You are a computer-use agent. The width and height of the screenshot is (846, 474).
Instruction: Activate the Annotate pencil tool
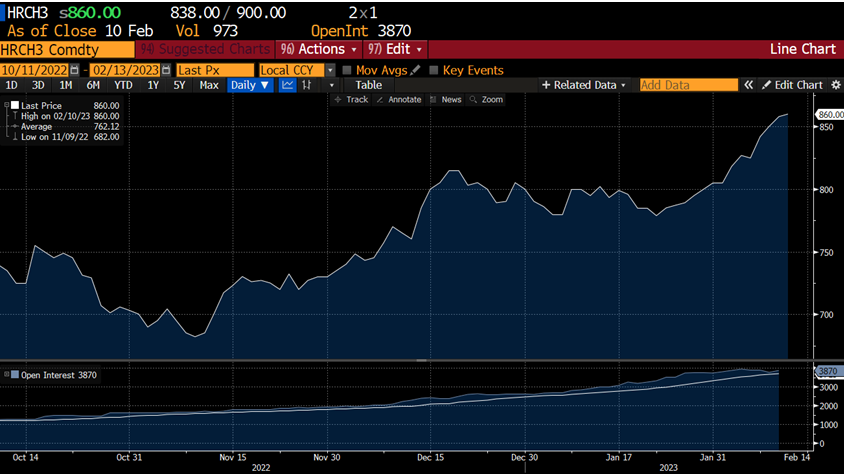(399, 100)
